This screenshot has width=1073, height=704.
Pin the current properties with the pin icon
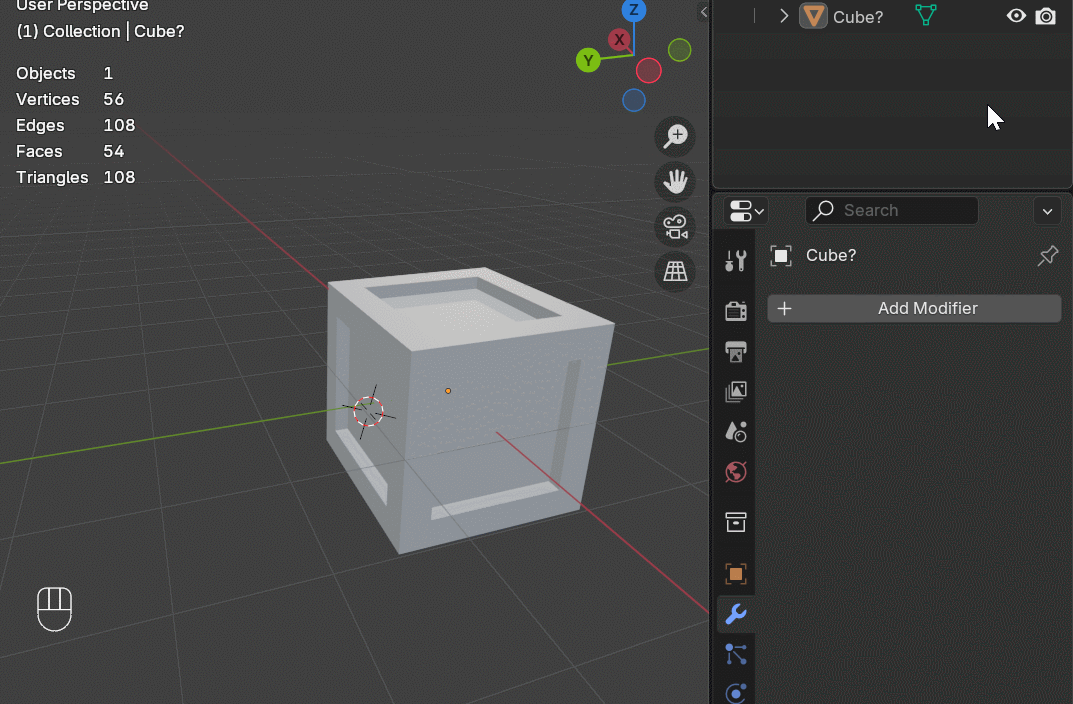coord(1047,255)
